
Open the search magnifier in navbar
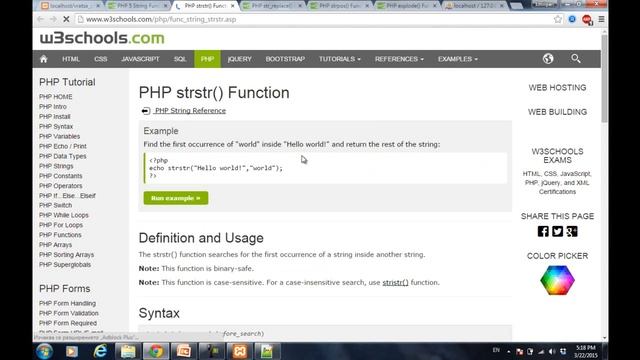coord(576,59)
